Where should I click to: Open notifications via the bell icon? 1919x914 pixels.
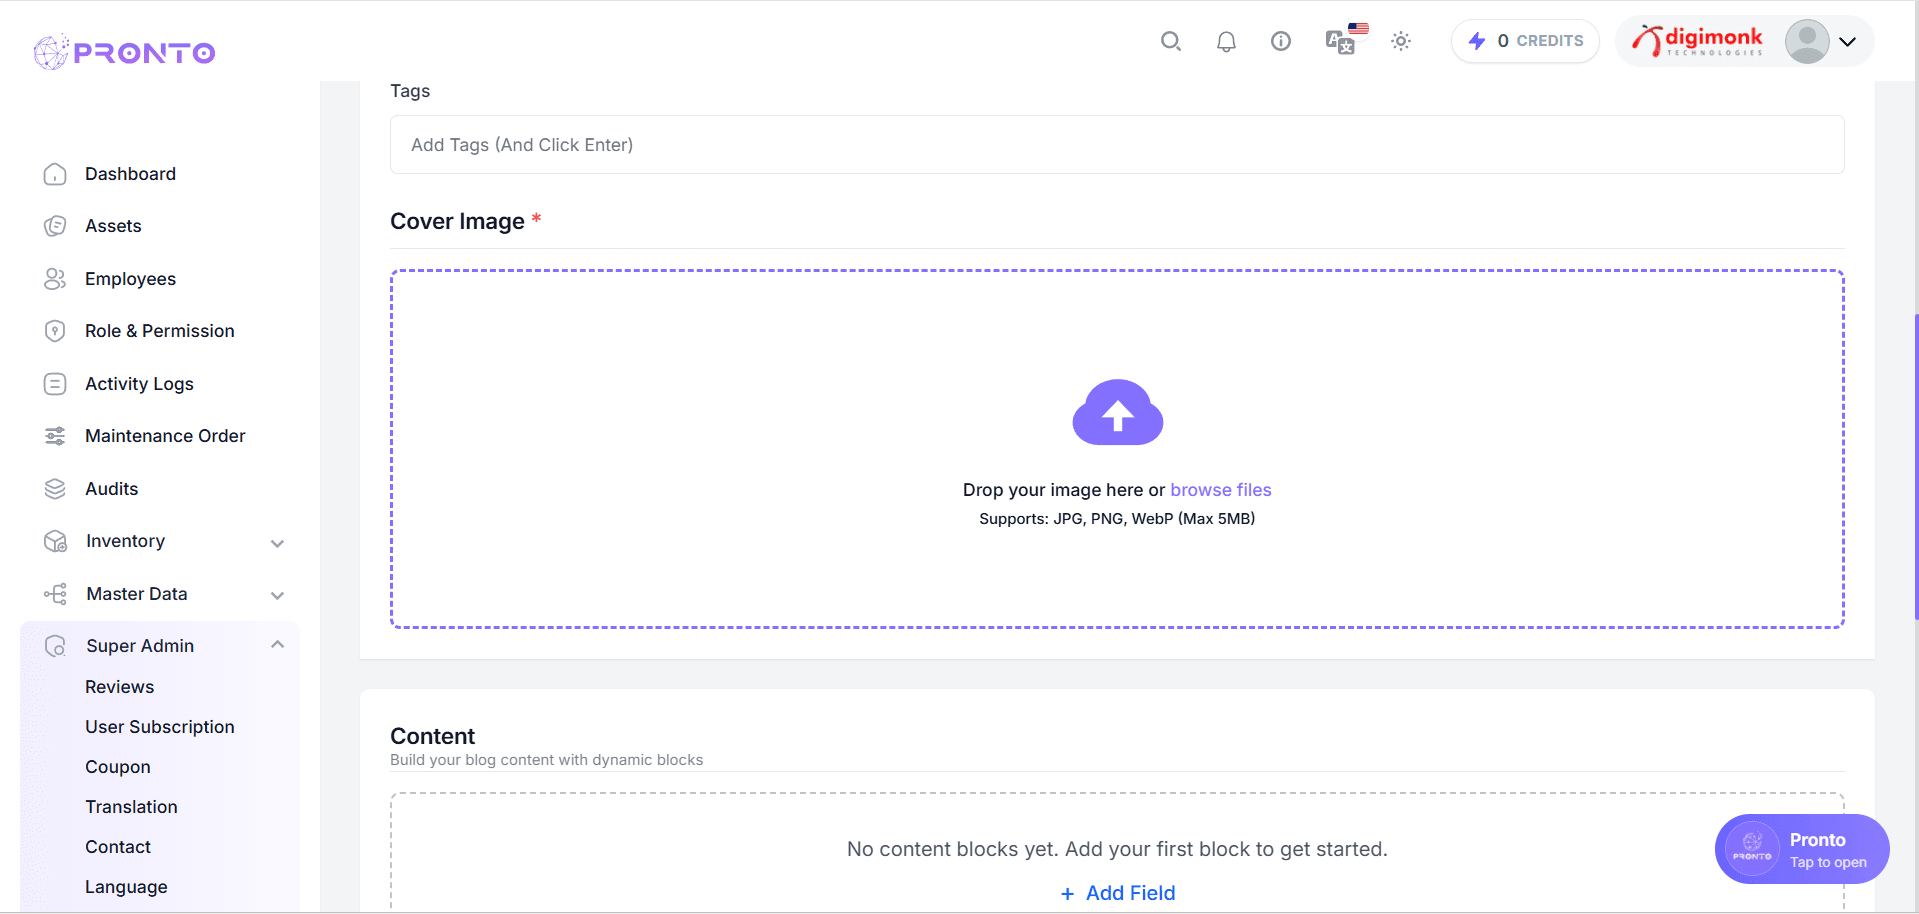[1225, 42]
